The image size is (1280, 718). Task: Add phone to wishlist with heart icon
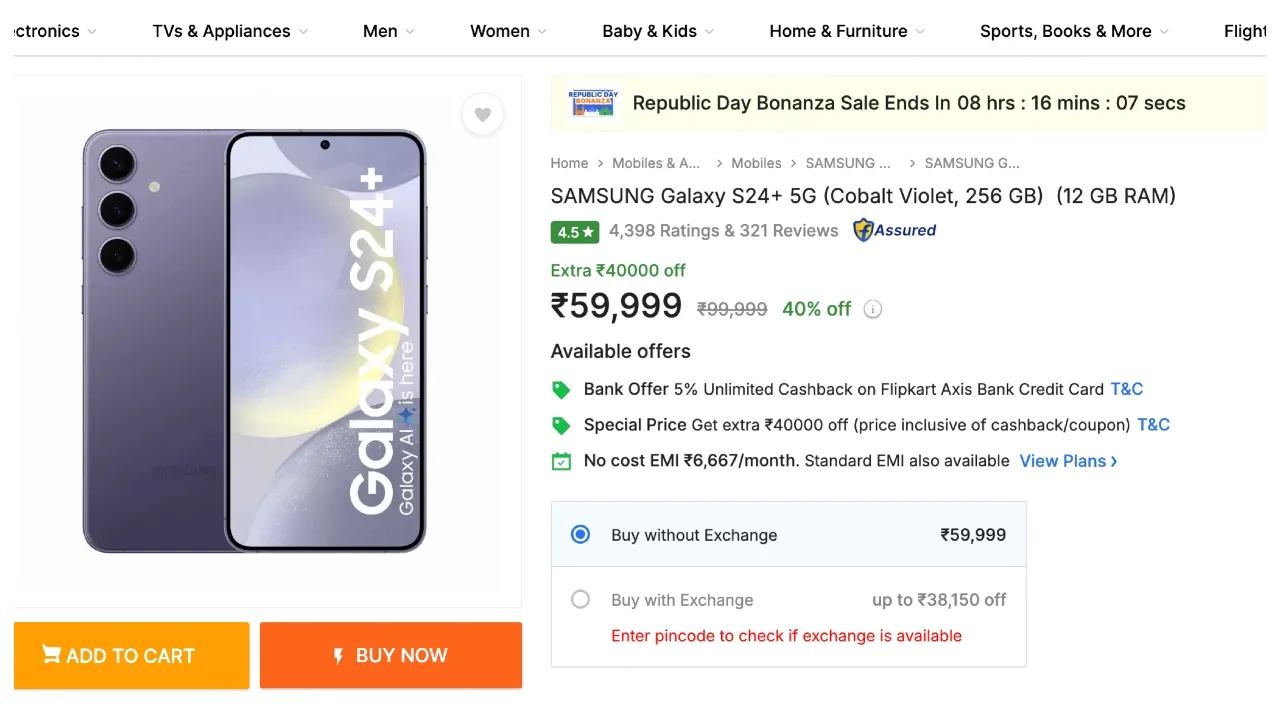(x=482, y=115)
